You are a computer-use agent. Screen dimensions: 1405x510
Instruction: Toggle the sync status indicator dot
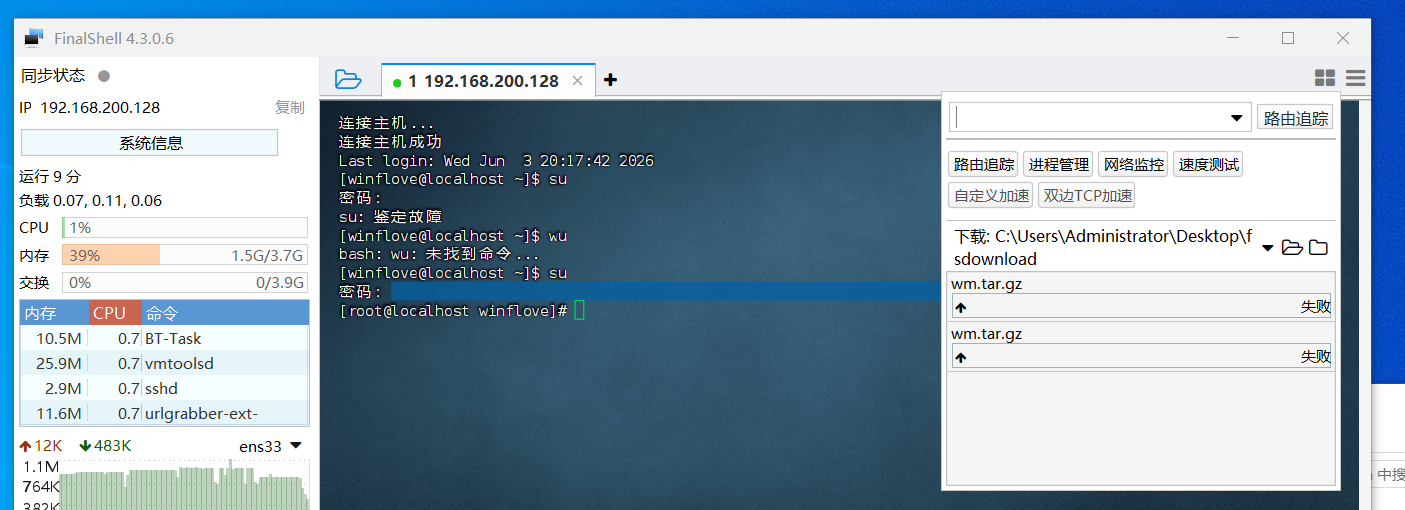point(104,76)
